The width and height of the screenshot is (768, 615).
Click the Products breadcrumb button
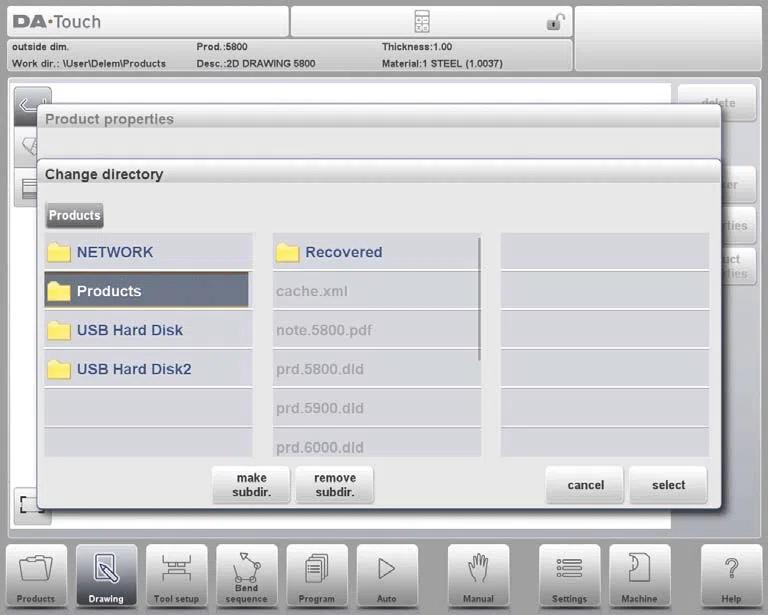(74, 215)
